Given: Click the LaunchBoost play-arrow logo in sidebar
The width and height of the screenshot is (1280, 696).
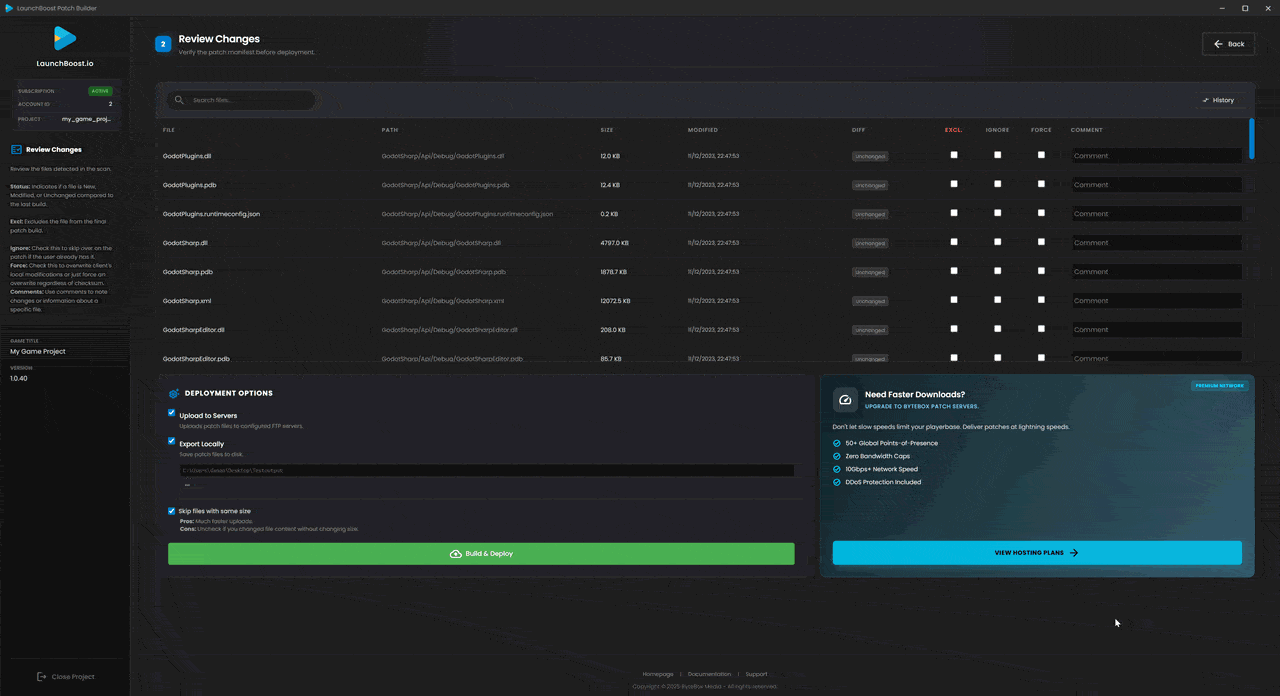Looking at the screenshot, I should coord(65,39).
